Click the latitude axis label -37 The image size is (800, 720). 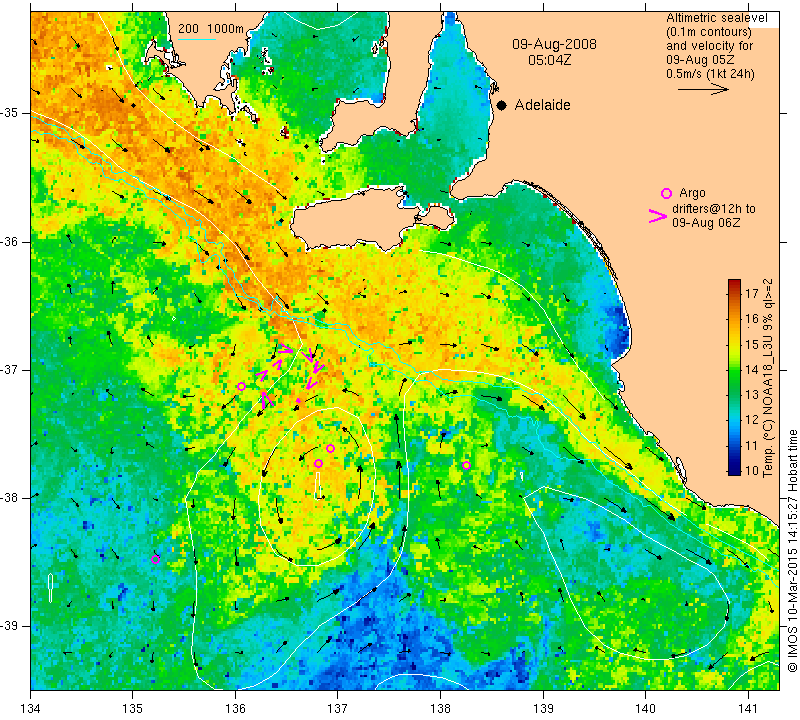pyautogui.click(x=10, y=369)
